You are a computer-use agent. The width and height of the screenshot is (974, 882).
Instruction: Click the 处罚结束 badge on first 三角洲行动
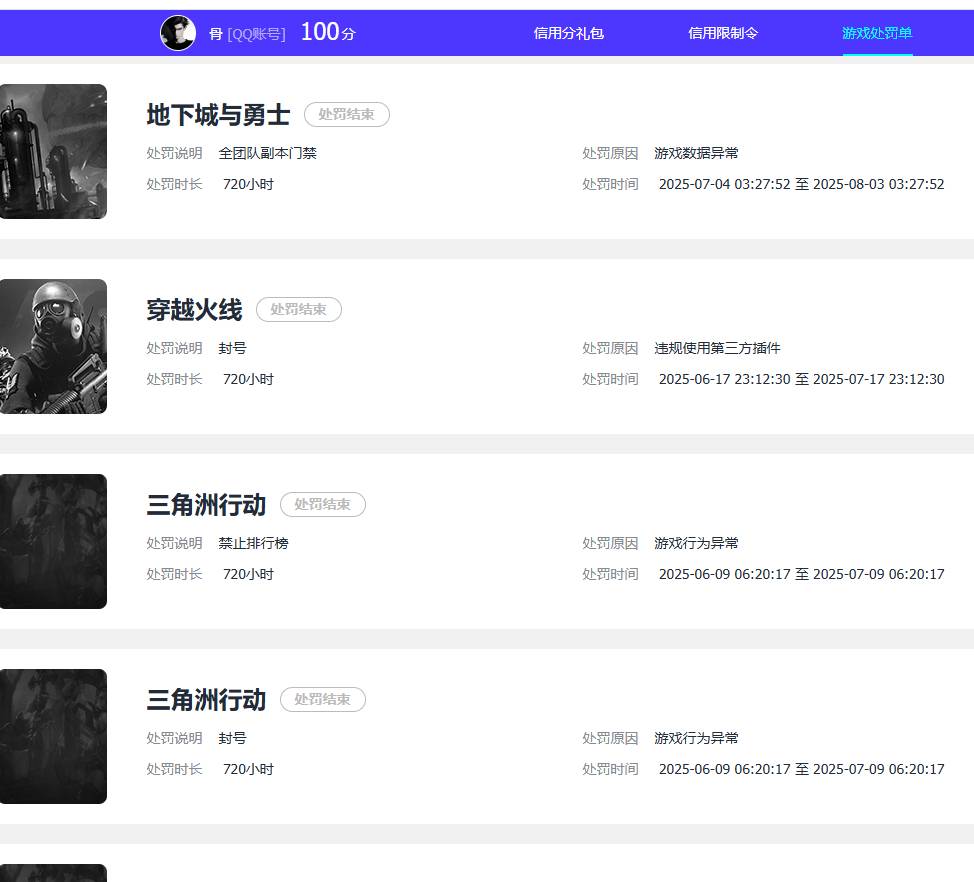click(323, 504)
